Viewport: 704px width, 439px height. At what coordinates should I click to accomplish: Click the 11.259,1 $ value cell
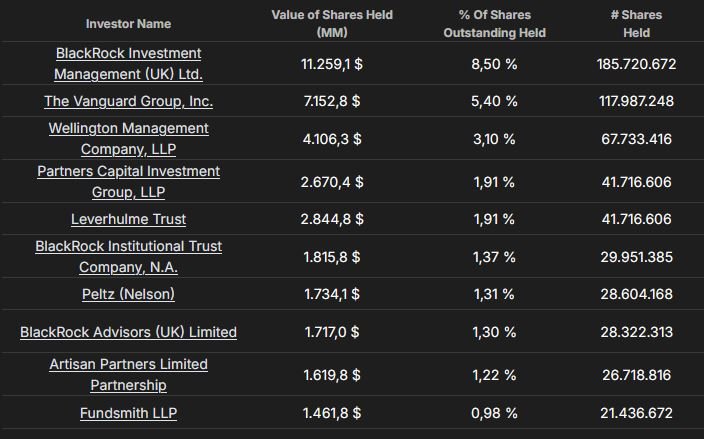tap(332, 63)
